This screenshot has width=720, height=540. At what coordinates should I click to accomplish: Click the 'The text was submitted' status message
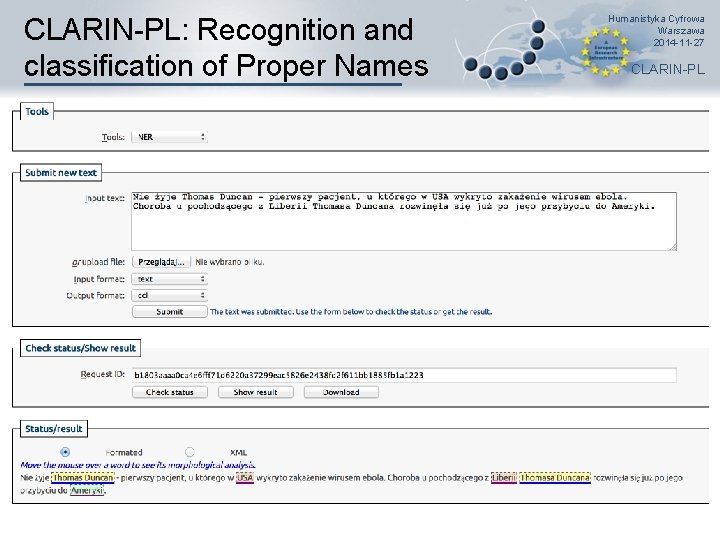click(351, 311)
